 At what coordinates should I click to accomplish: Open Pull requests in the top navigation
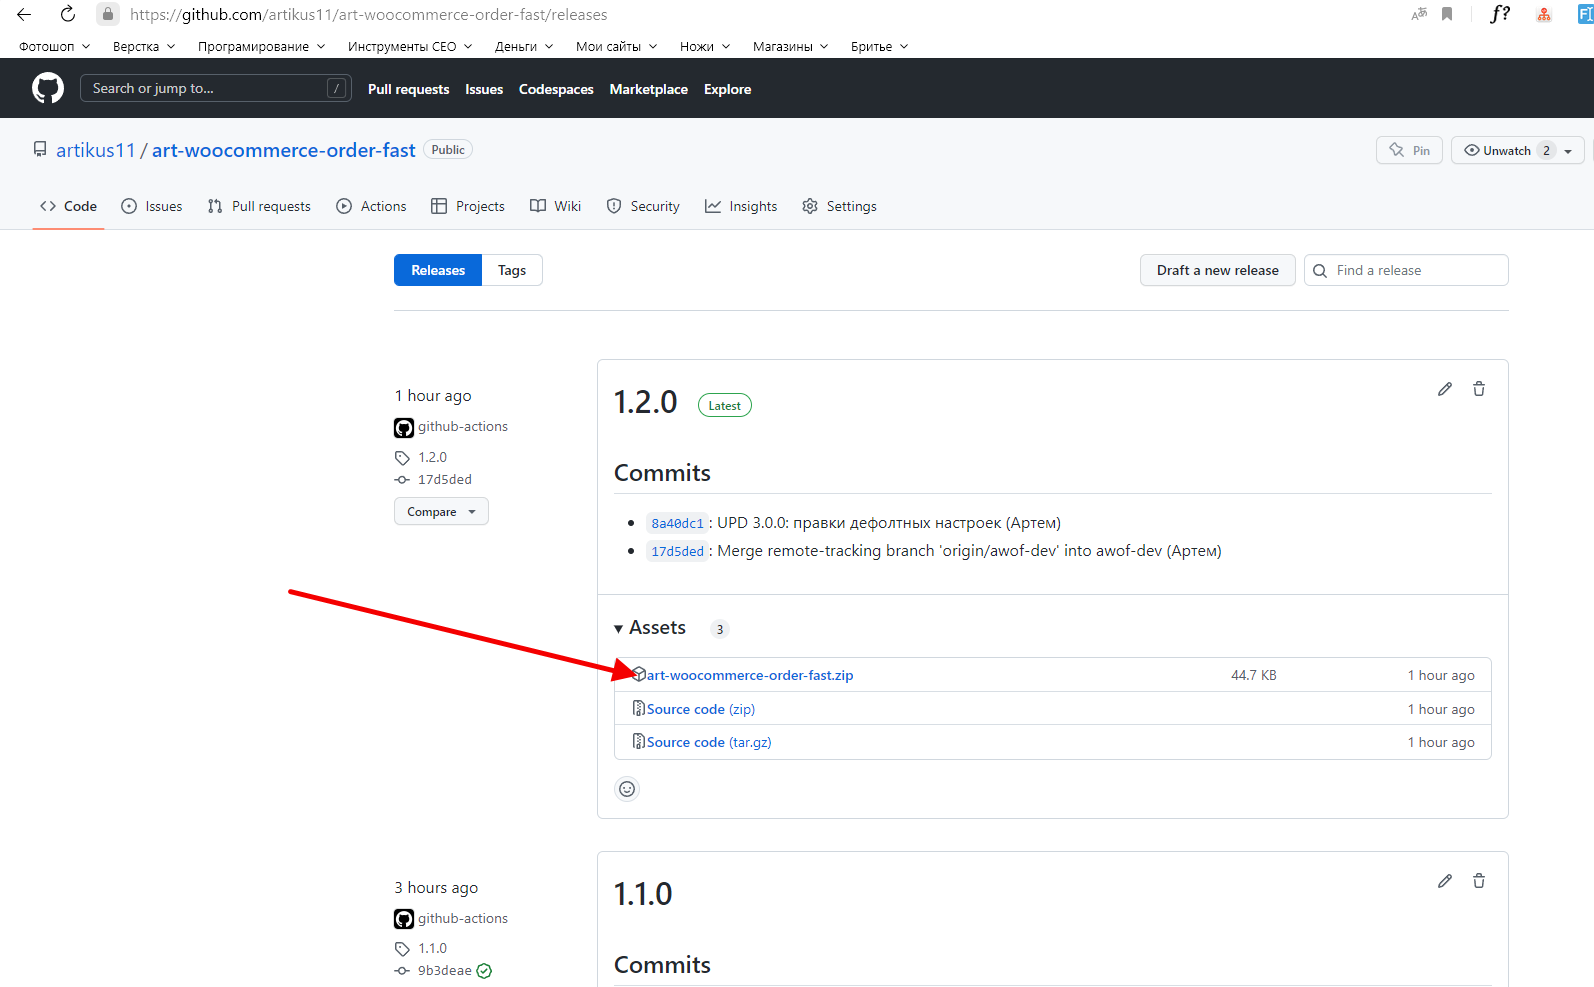click(x=409, y=89)
